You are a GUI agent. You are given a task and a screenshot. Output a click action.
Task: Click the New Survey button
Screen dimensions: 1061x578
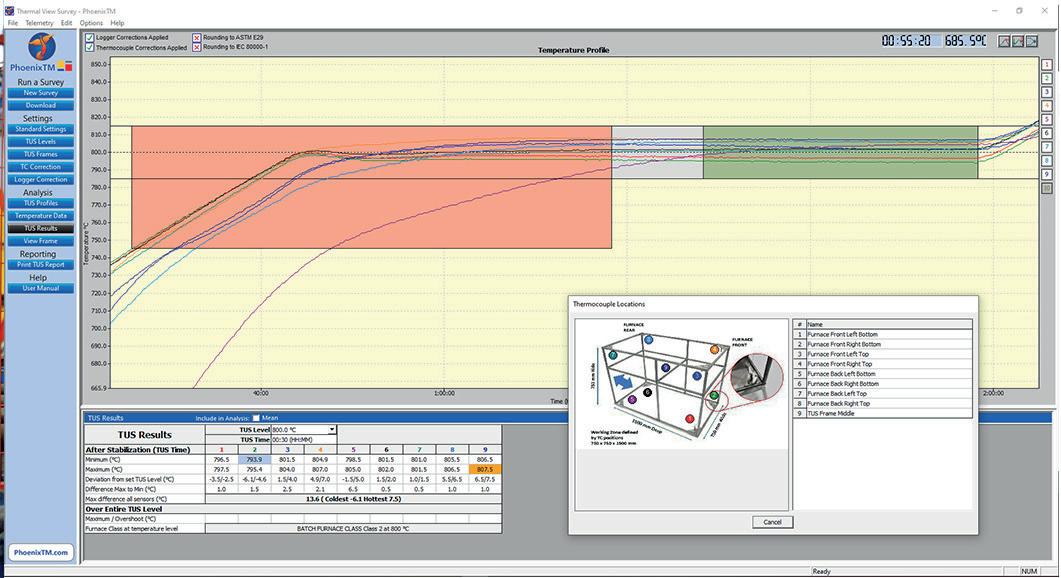coord(41,93)
